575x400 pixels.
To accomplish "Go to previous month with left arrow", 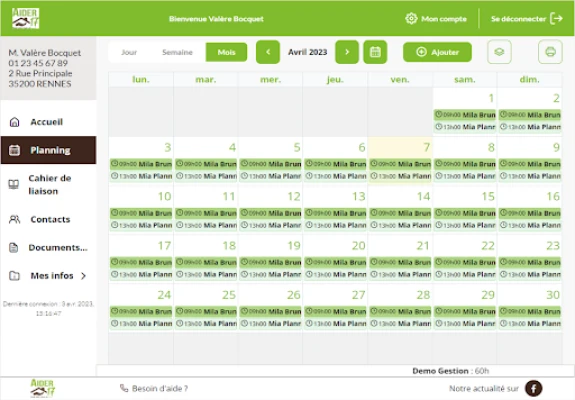I will 268,52.
